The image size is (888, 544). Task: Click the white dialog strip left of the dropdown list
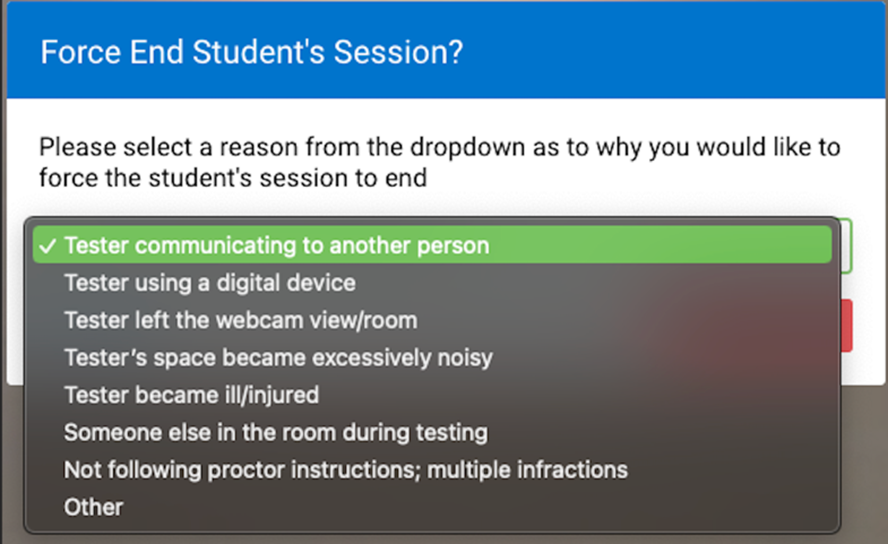pos(15,294)
